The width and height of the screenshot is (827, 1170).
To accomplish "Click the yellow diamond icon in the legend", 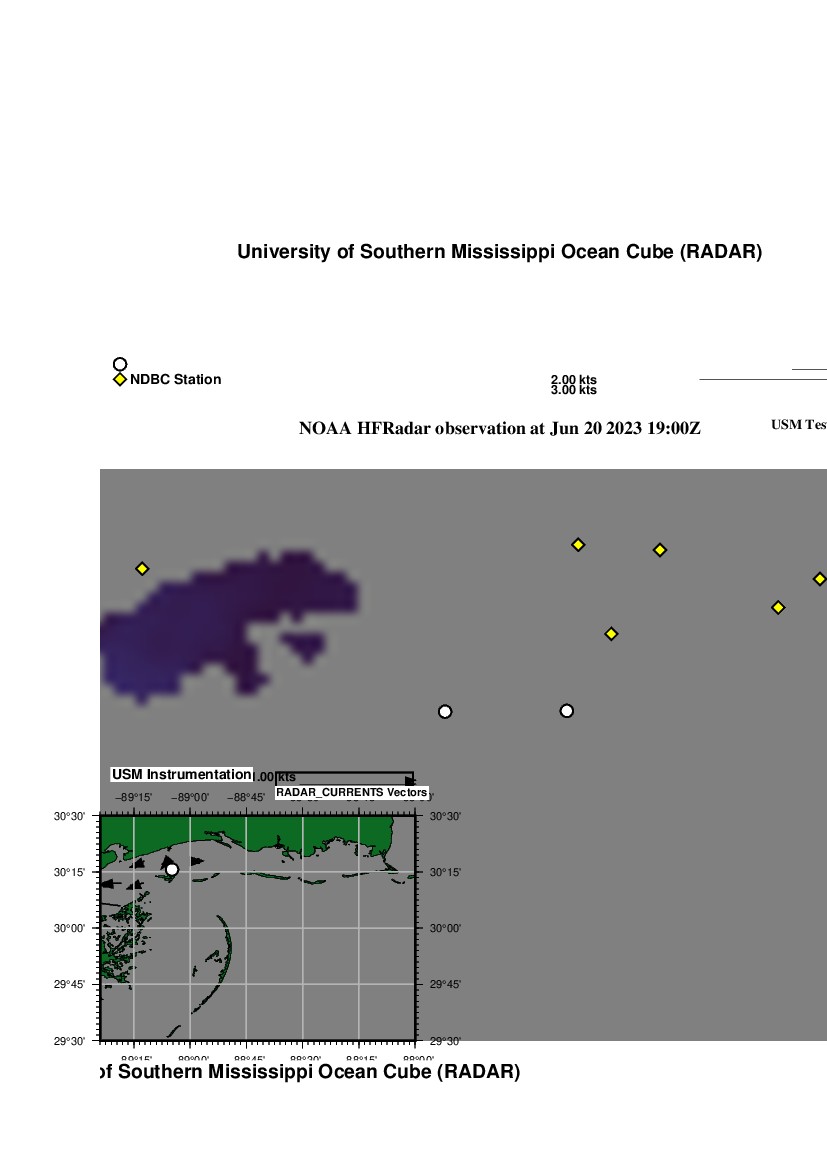I will (x=120, y=380).
